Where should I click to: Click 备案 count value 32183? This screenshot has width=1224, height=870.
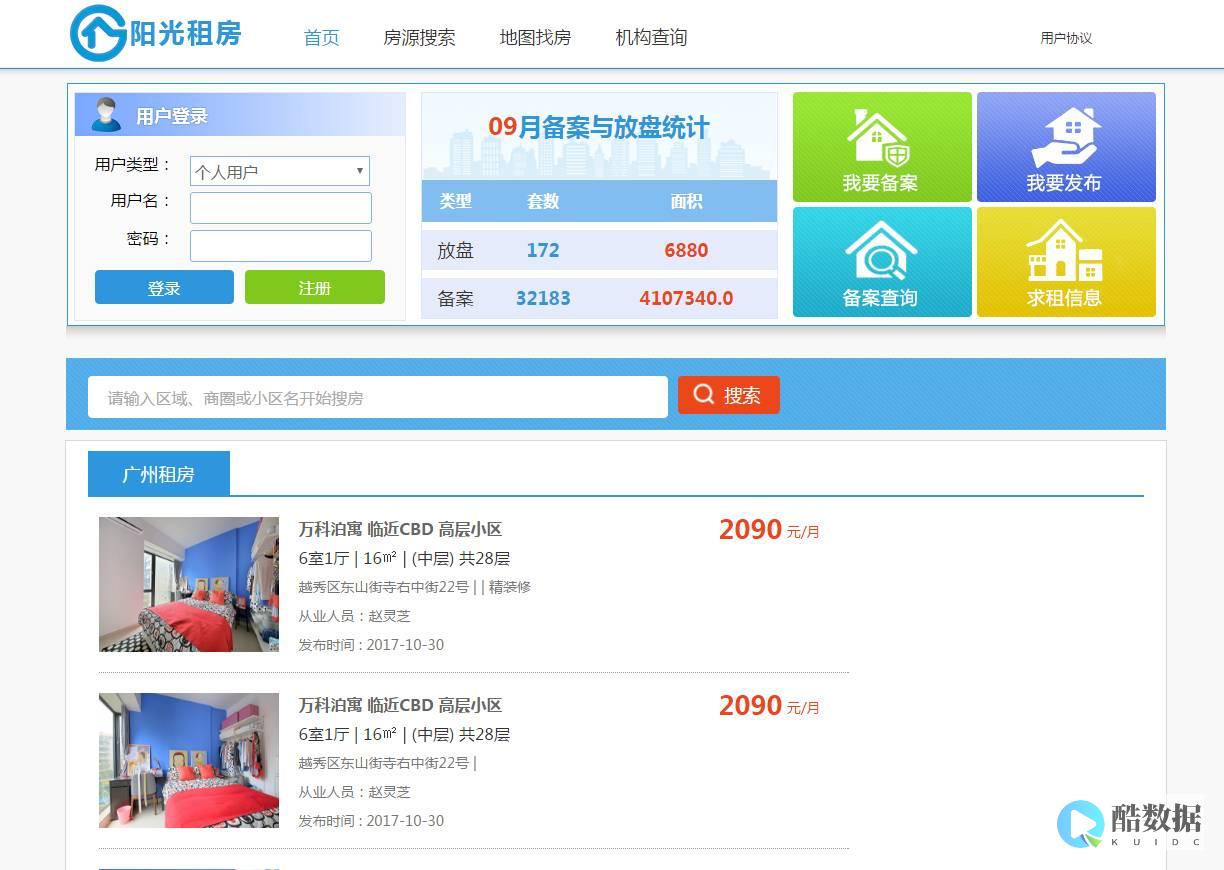click(x=543, y=298)
